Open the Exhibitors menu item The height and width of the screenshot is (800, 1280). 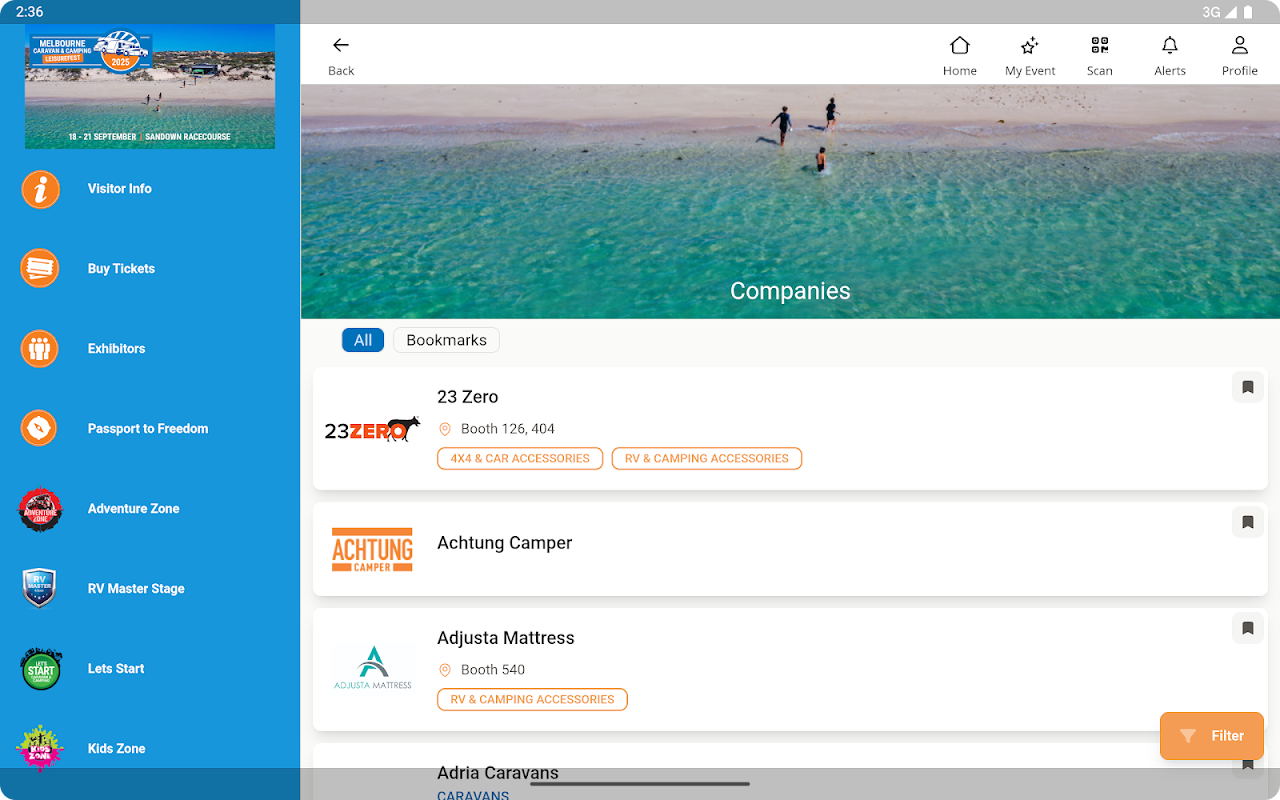150,348
